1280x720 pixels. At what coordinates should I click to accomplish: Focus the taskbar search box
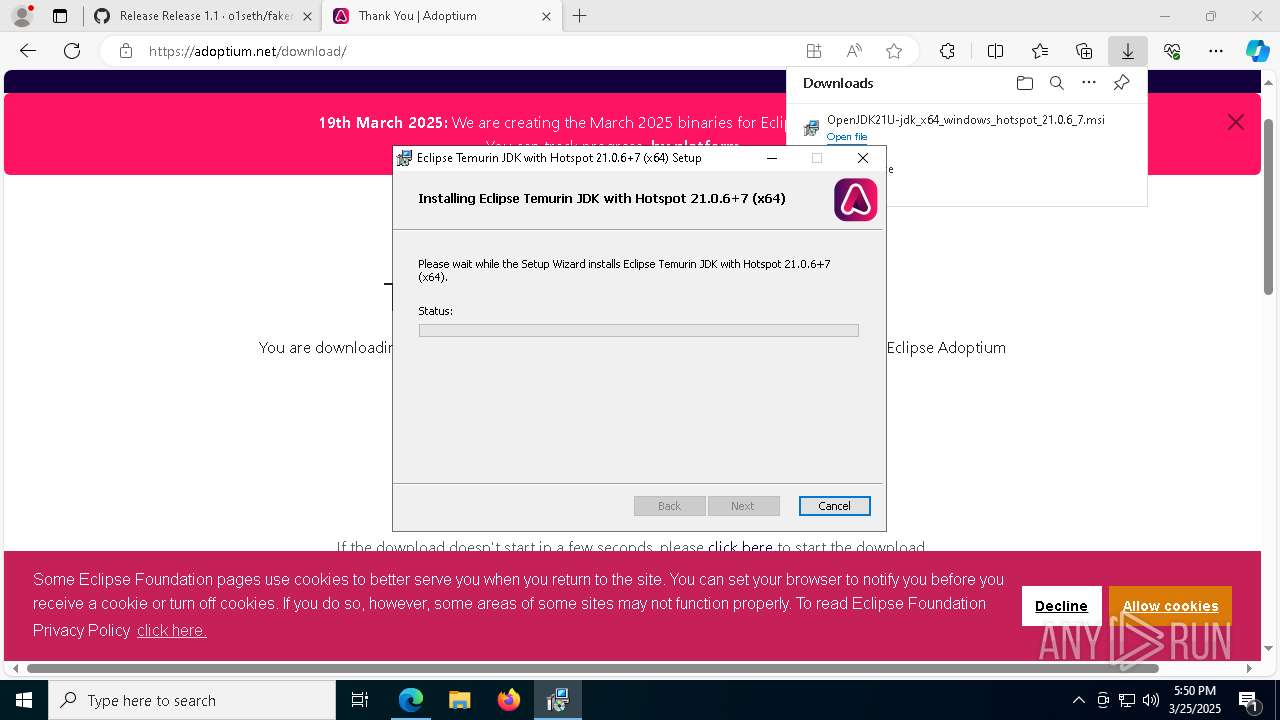[x=192, y=700]
